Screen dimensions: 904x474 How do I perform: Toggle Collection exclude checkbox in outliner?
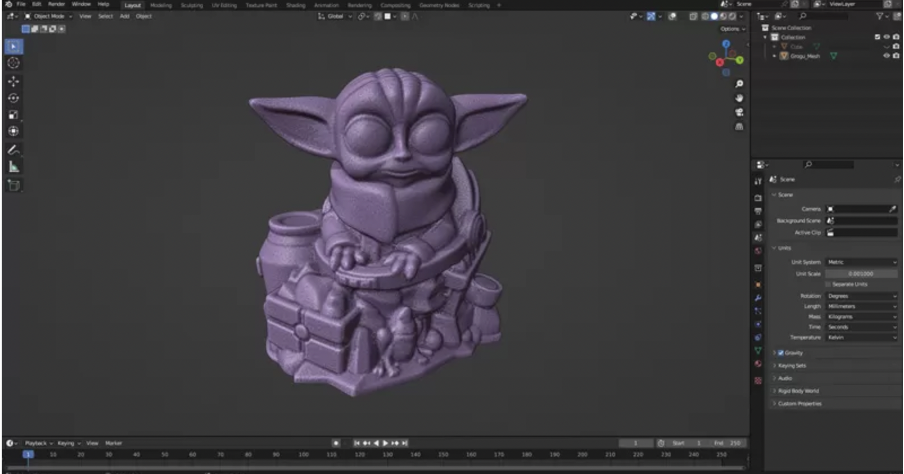tap(877, 37)
